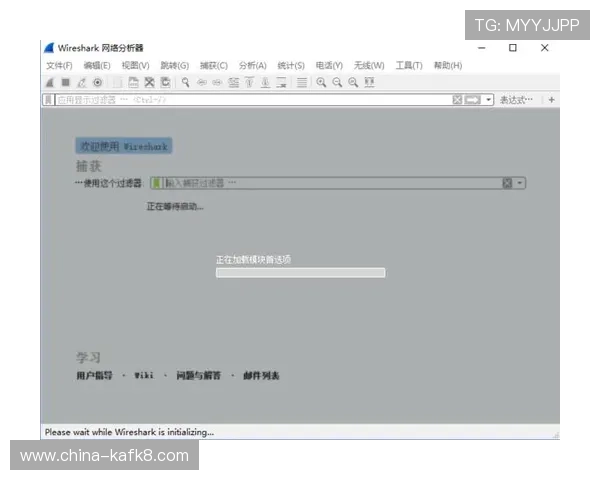The image size is (600, 480).
Task: Open the 统计(S) menu
Action: coord(291,65)
